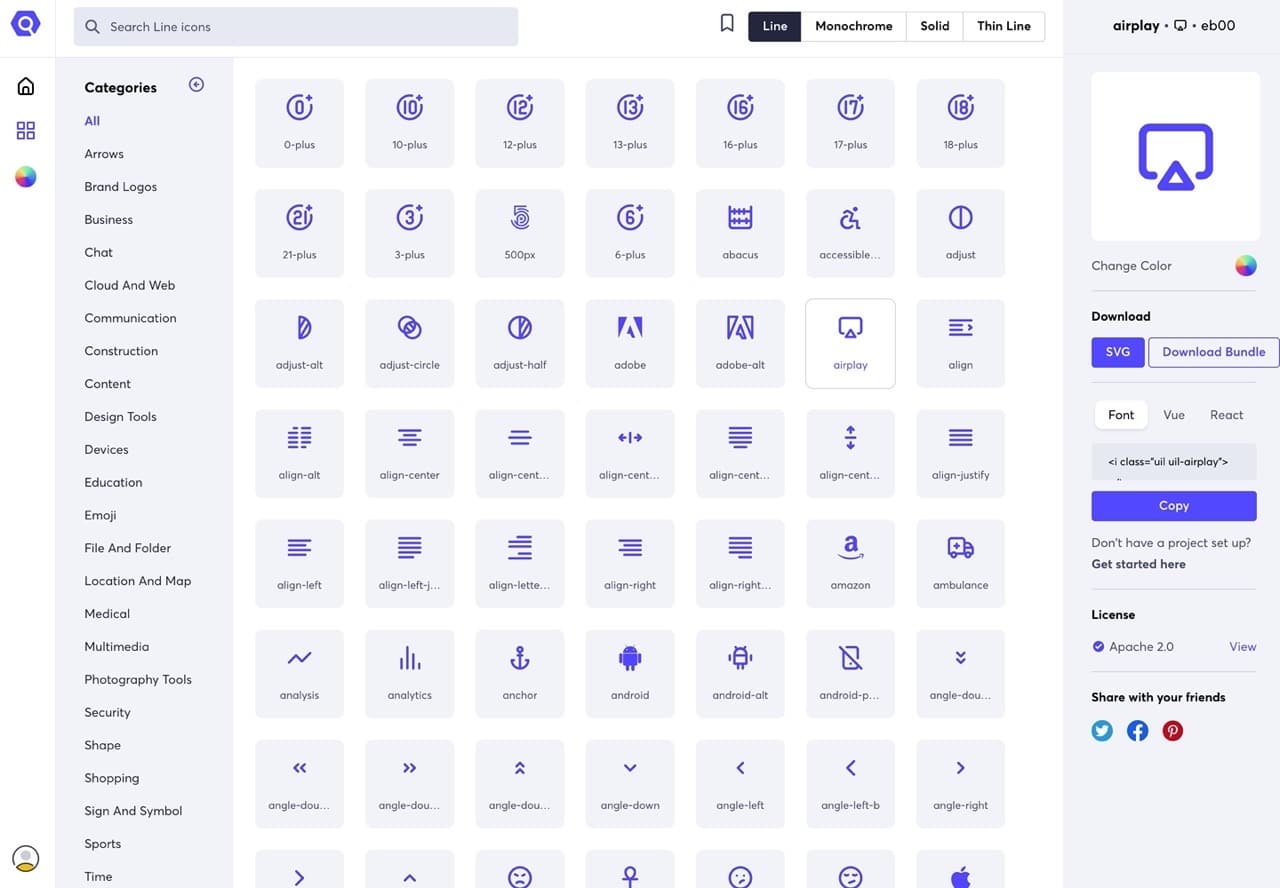
Task: Select the angle-down icon
Action: click(x=630, y=783)
